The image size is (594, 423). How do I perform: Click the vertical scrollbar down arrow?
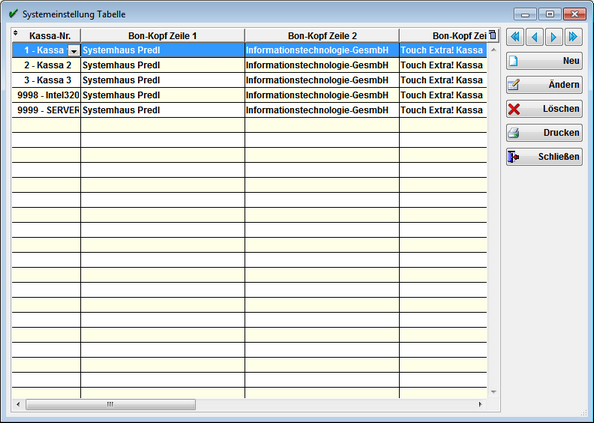point(493,392)
